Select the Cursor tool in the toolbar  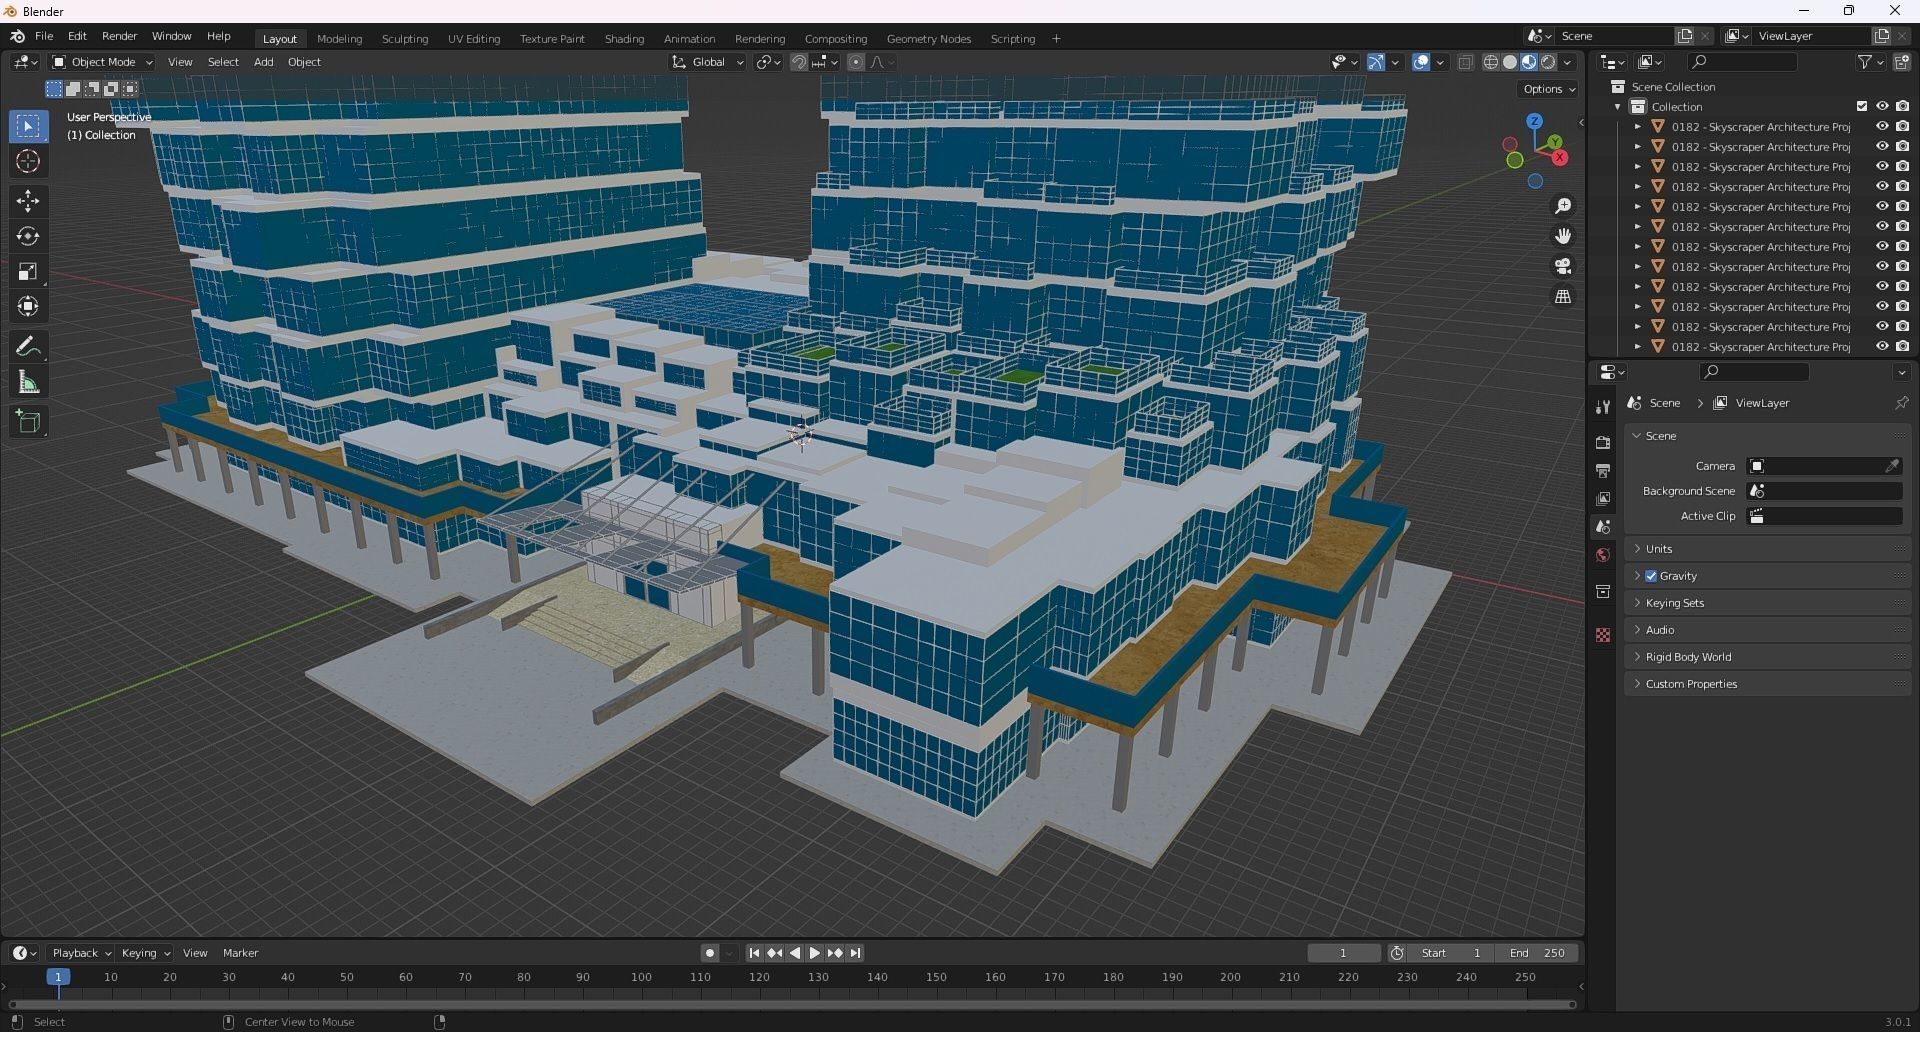28,161
